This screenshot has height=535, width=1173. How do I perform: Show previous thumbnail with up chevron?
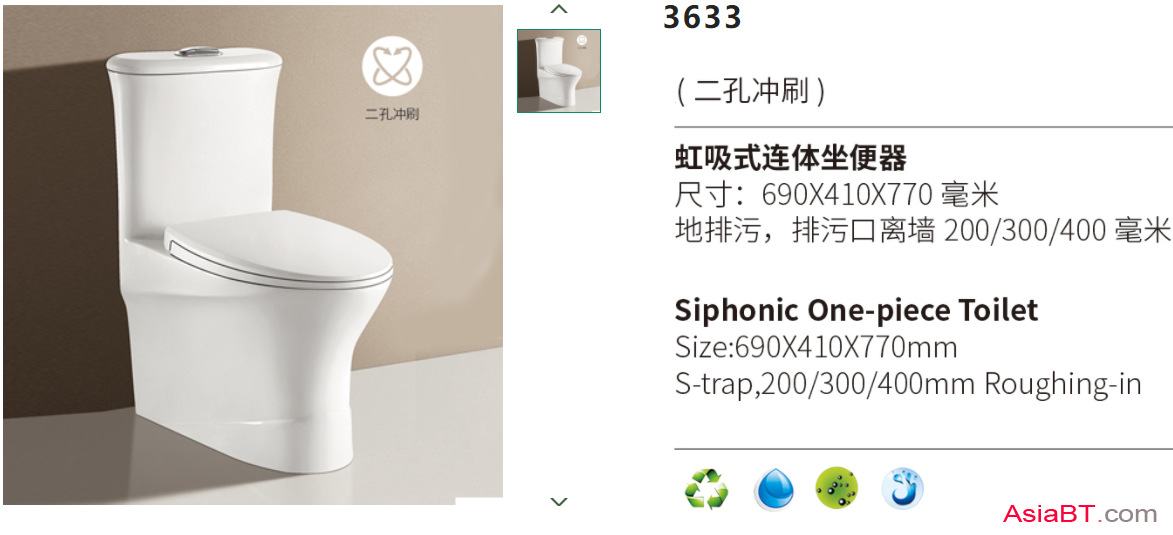click(559, 10)
